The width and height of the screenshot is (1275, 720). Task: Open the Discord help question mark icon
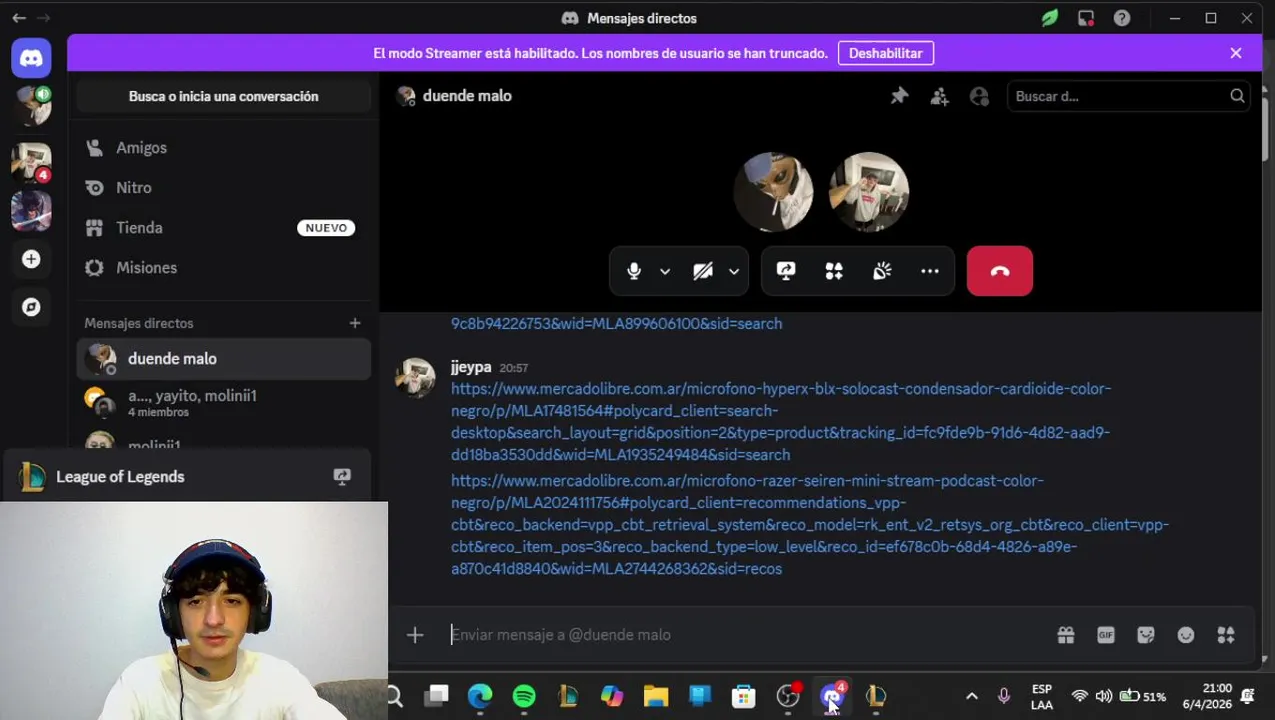pos(1122,18)
